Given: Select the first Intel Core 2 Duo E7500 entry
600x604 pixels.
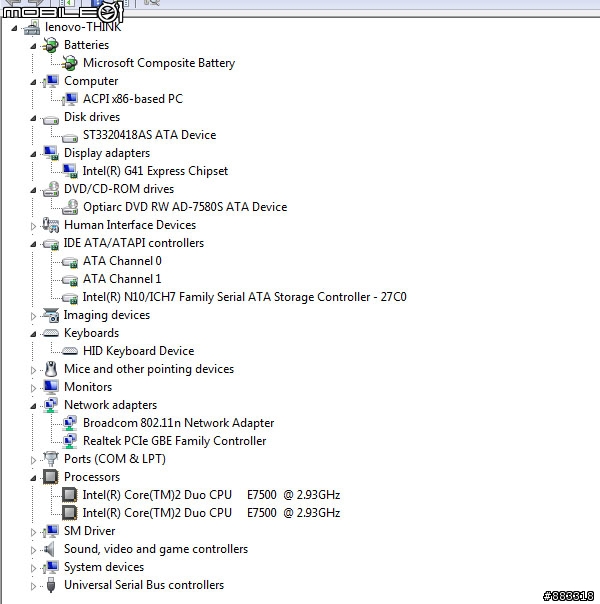Looking at the screenshot, I should [211, 495].
